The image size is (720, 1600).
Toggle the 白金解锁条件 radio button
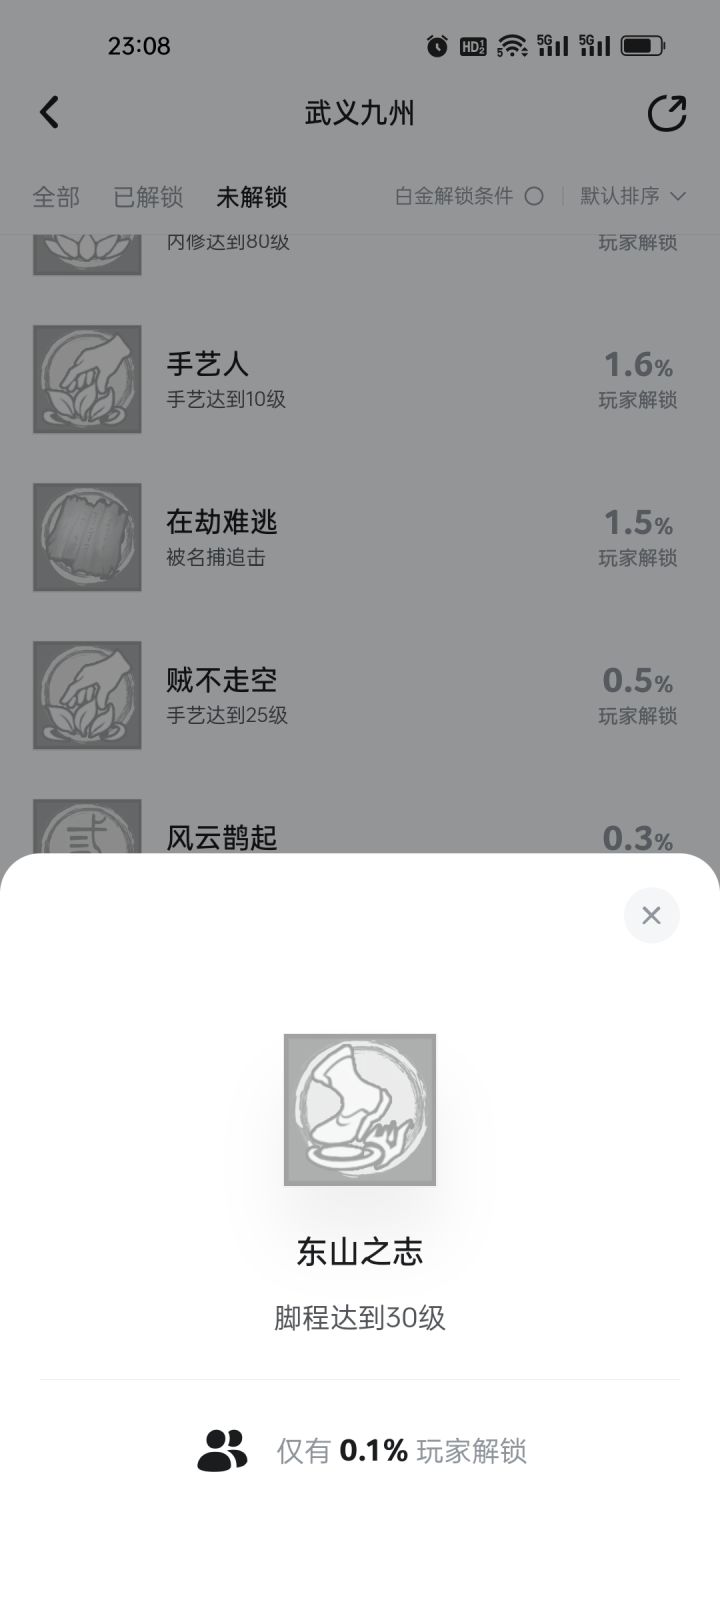coord(534,196)
